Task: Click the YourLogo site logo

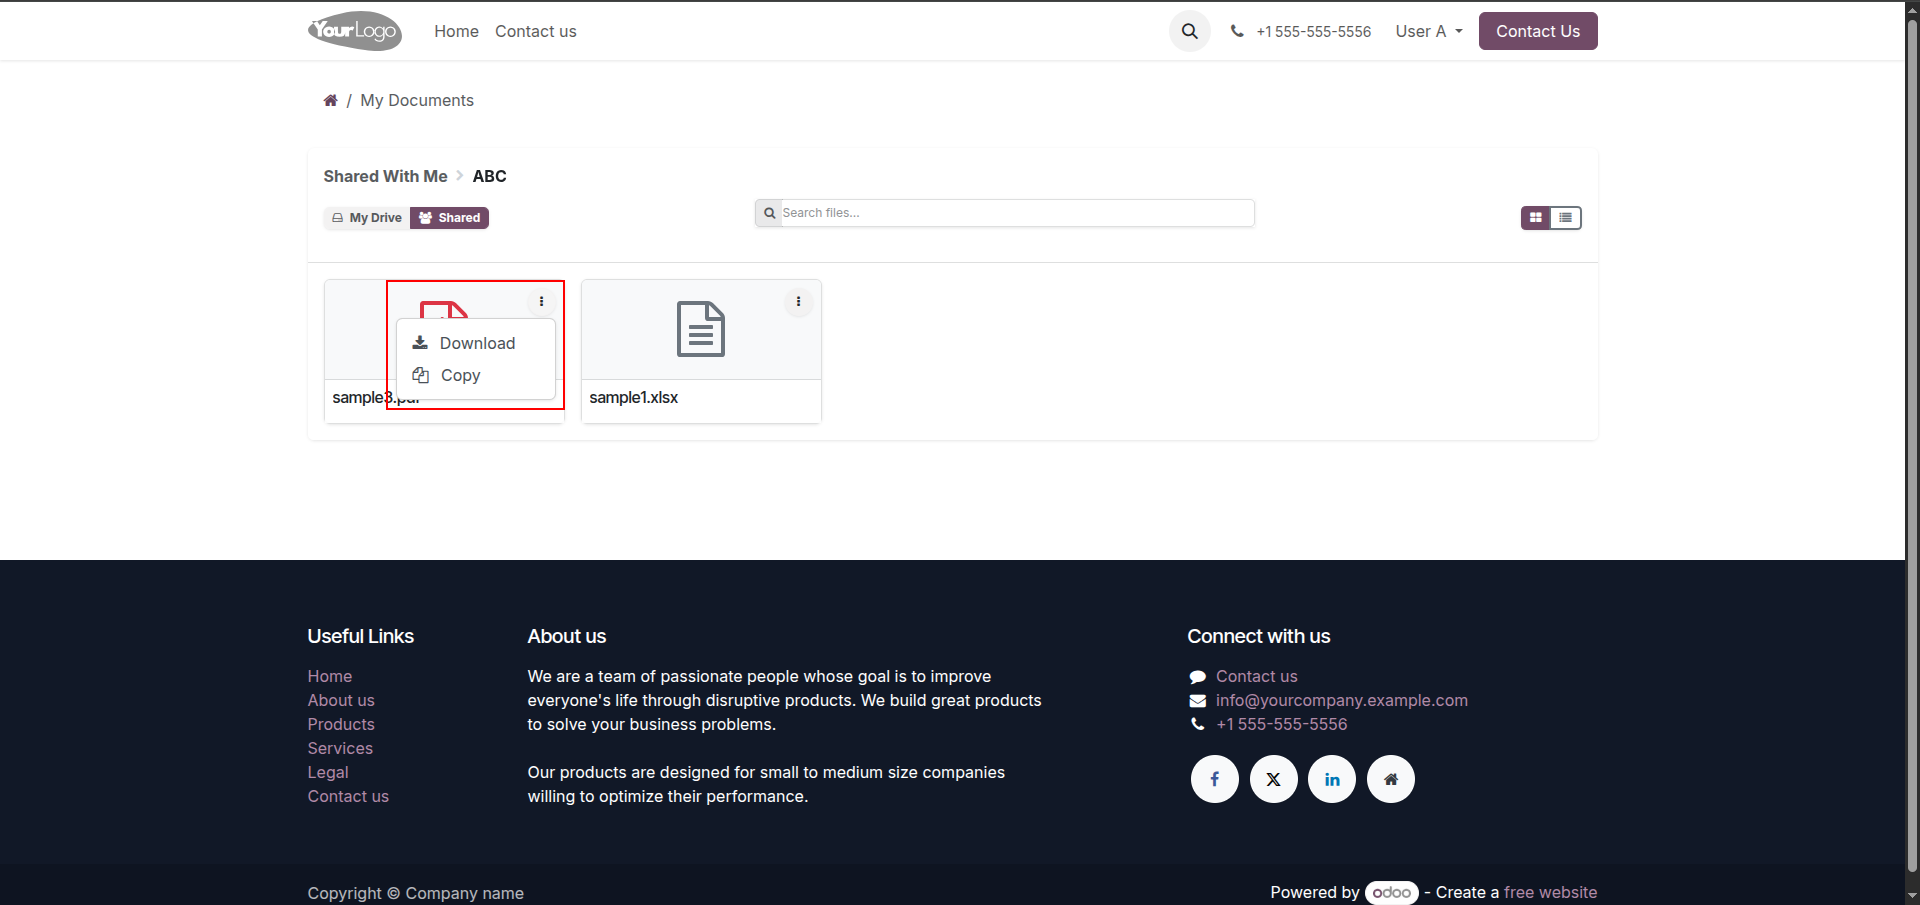Action: coord(355,31)
